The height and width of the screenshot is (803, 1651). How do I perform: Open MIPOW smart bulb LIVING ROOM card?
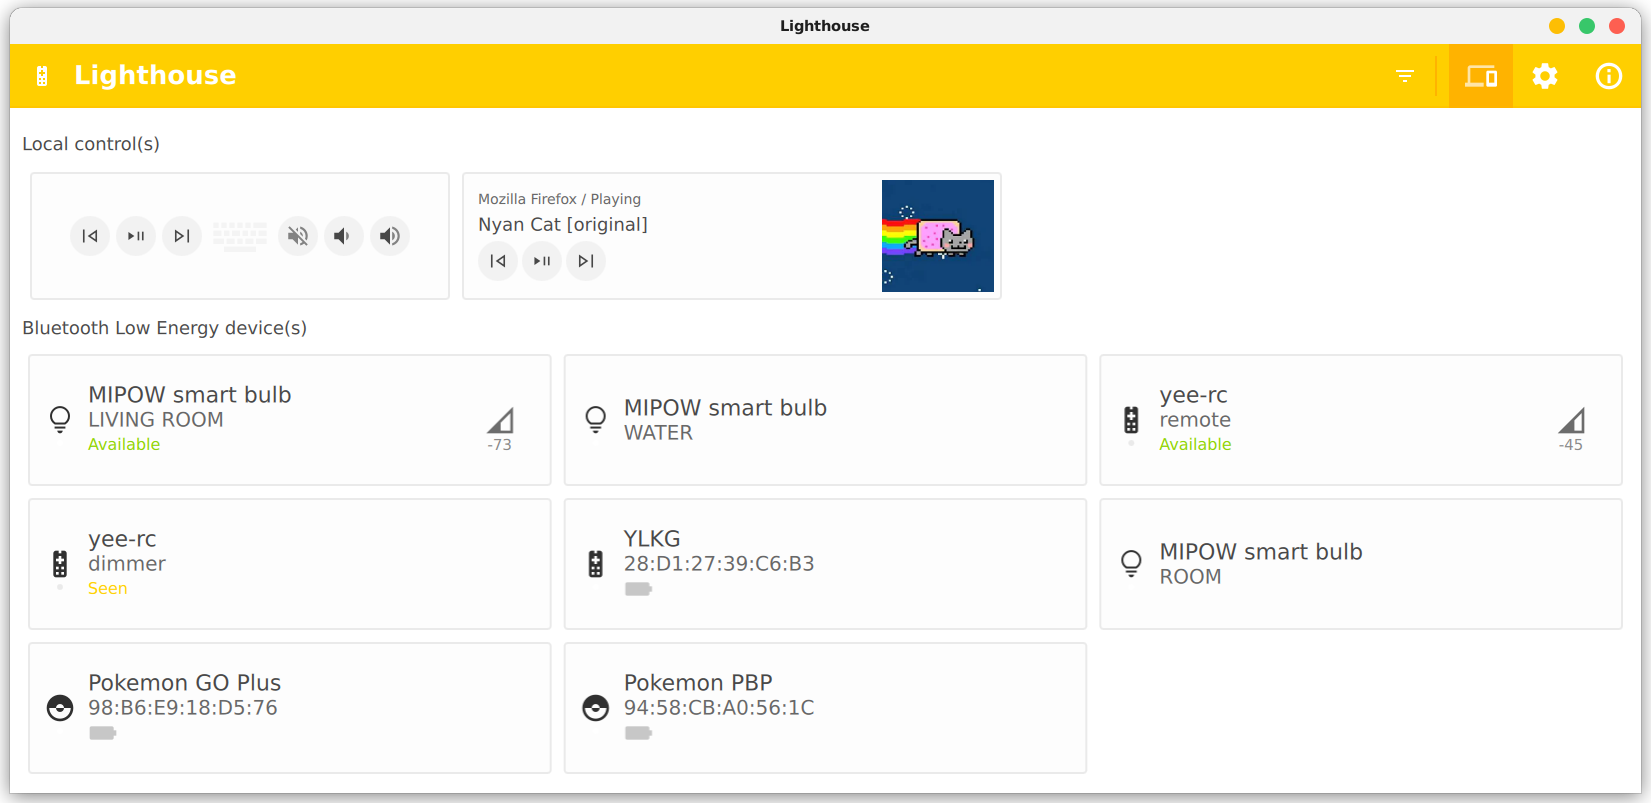click(290, 420)
